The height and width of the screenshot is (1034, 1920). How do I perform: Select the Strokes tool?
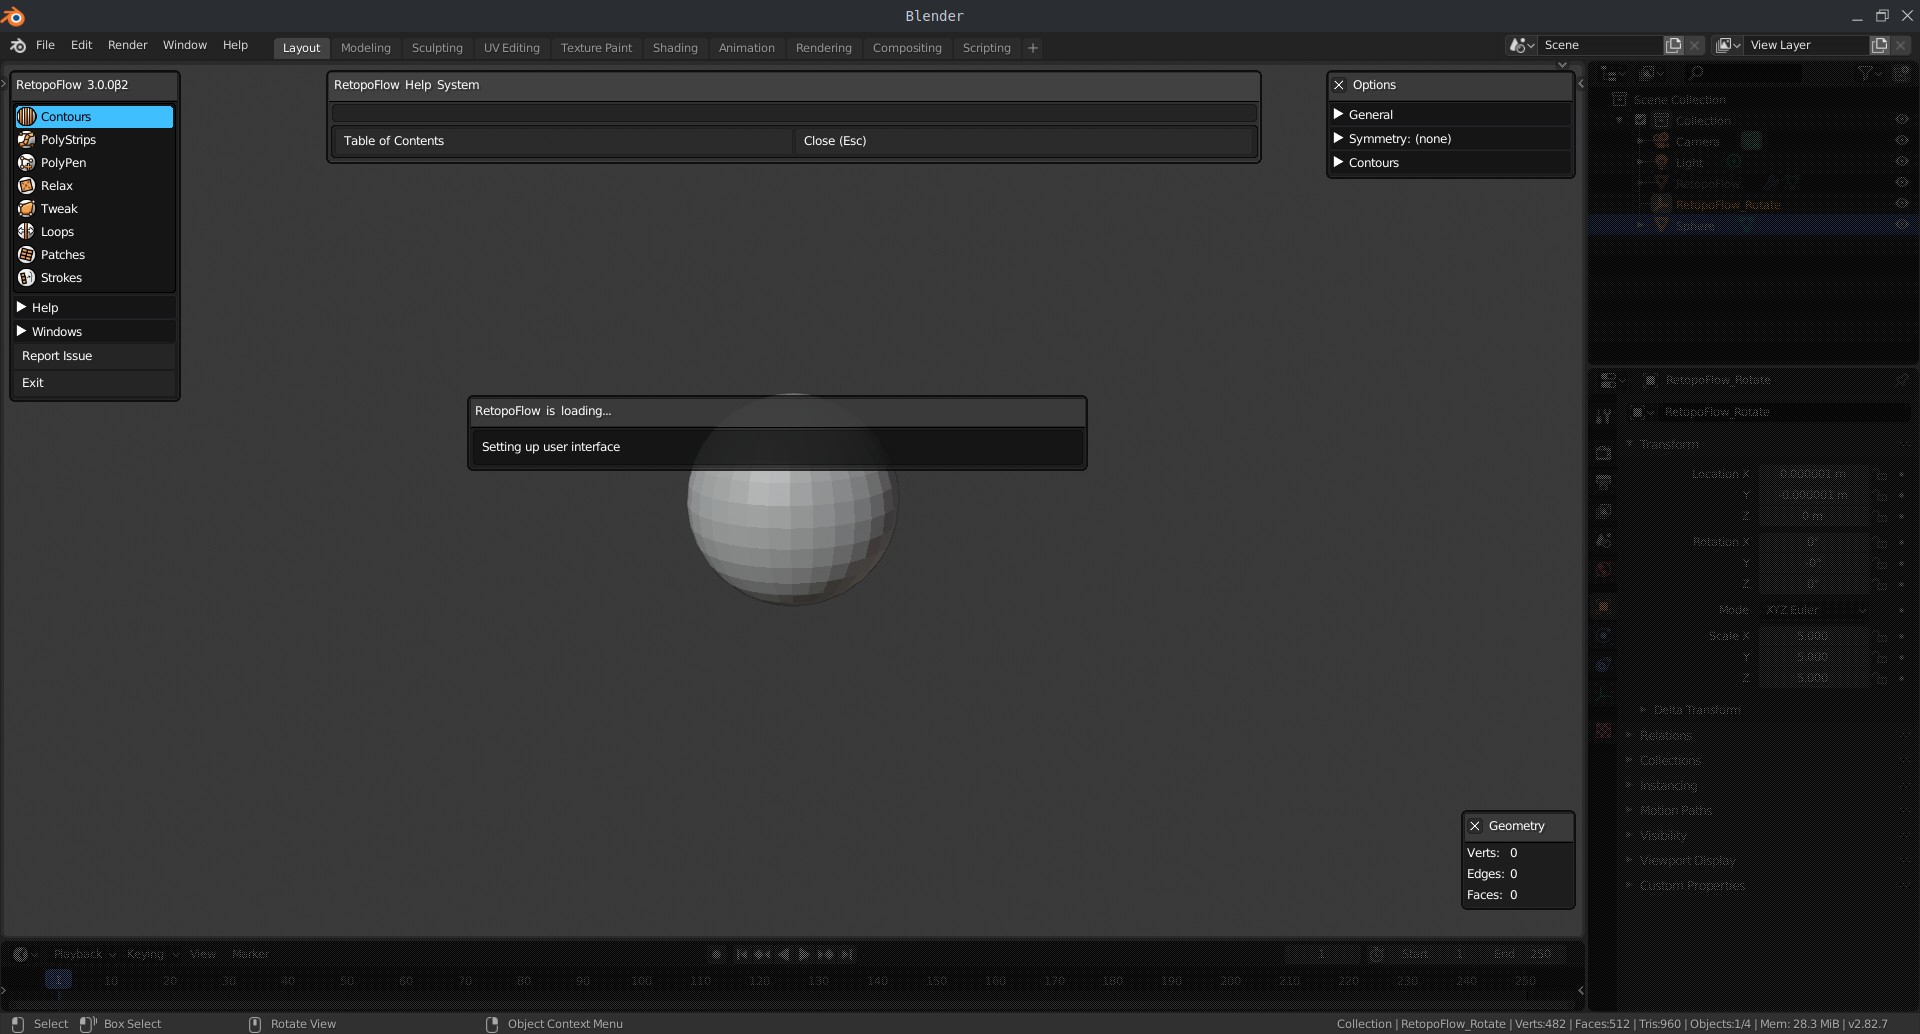[94, 278]
